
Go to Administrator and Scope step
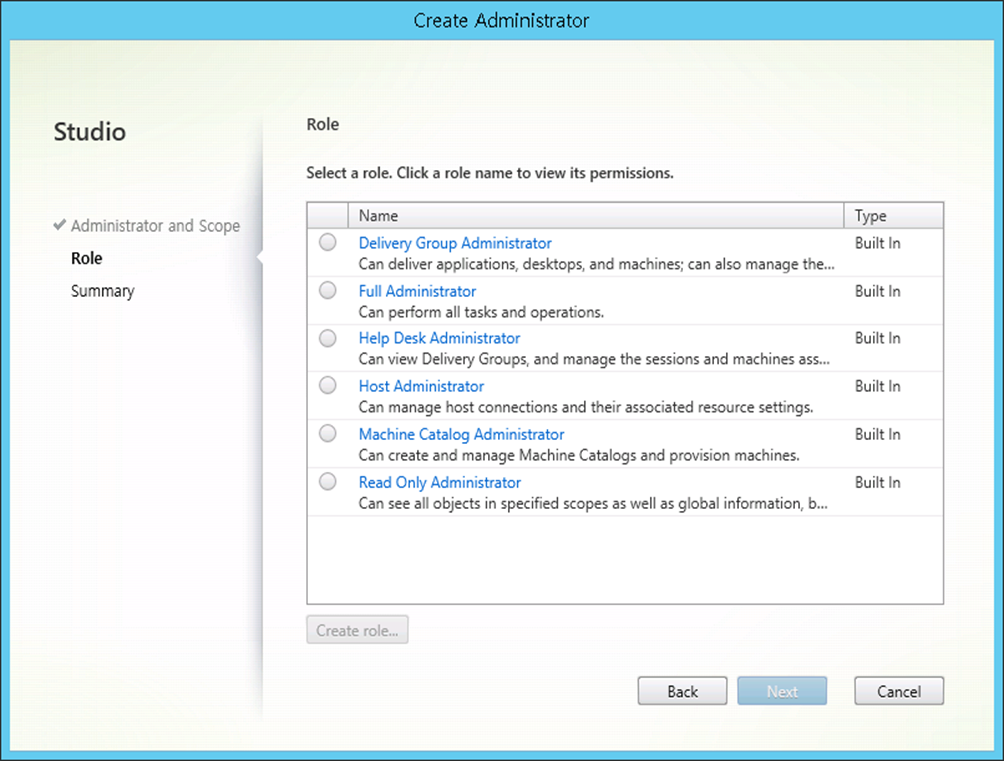pyautogui.click(x=155, y=225)
